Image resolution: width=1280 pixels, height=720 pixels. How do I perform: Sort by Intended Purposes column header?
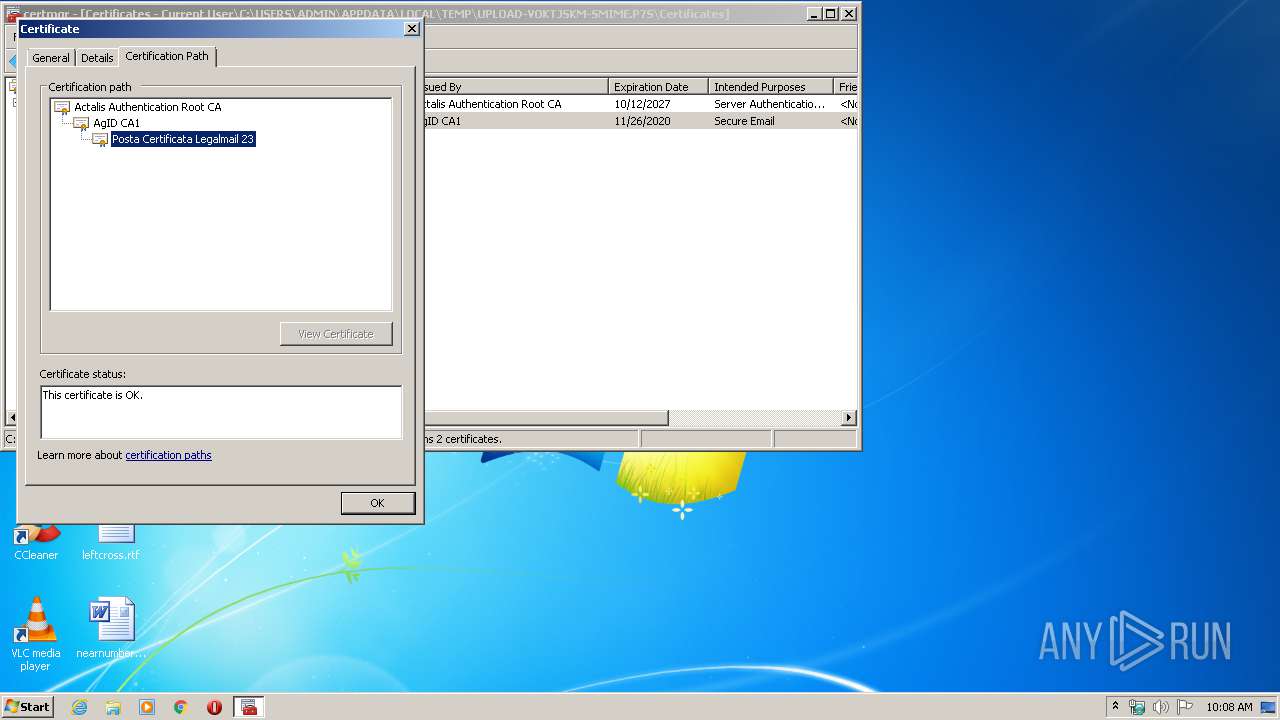point(770,87)
